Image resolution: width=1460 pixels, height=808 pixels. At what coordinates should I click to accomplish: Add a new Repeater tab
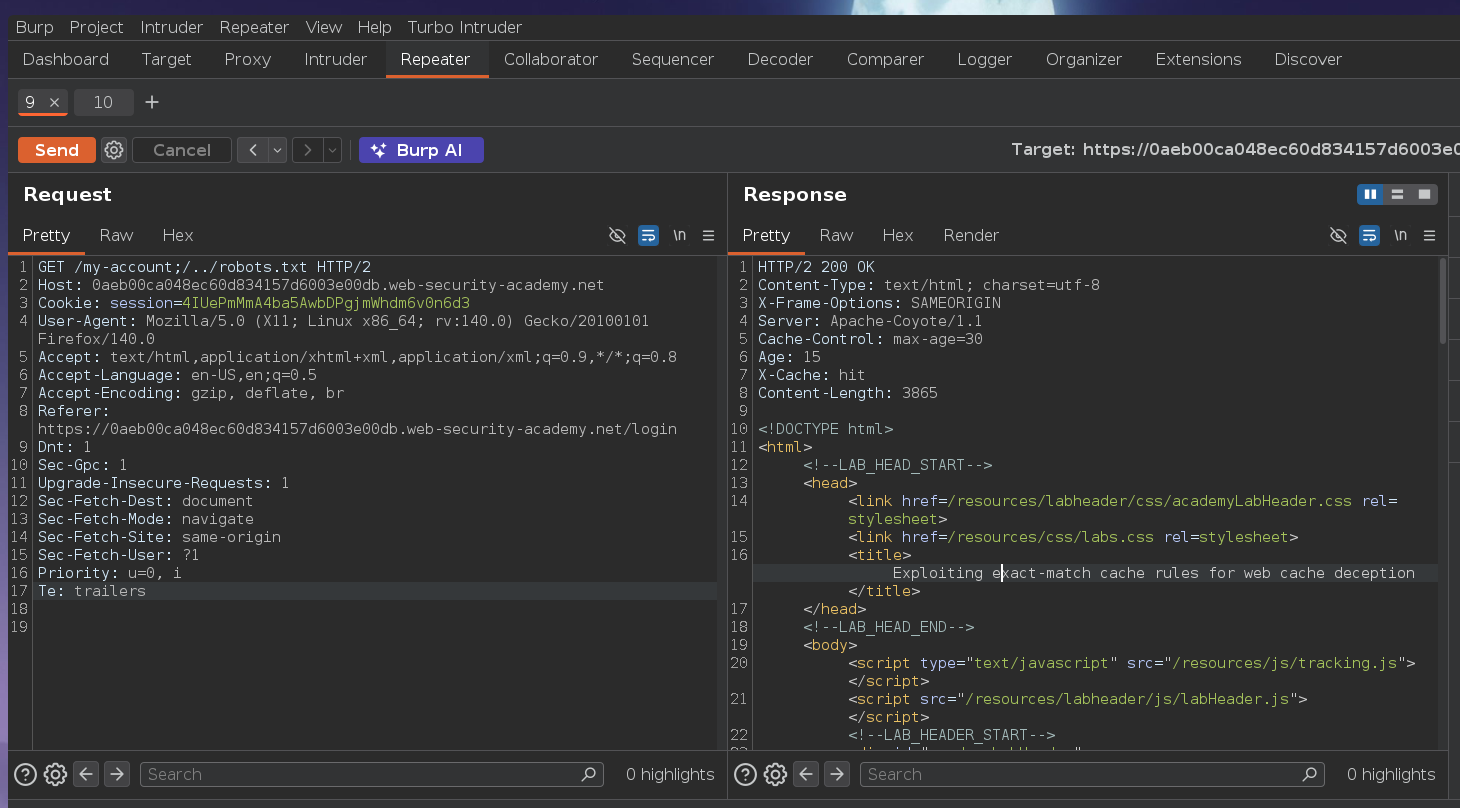pos(152,102)
